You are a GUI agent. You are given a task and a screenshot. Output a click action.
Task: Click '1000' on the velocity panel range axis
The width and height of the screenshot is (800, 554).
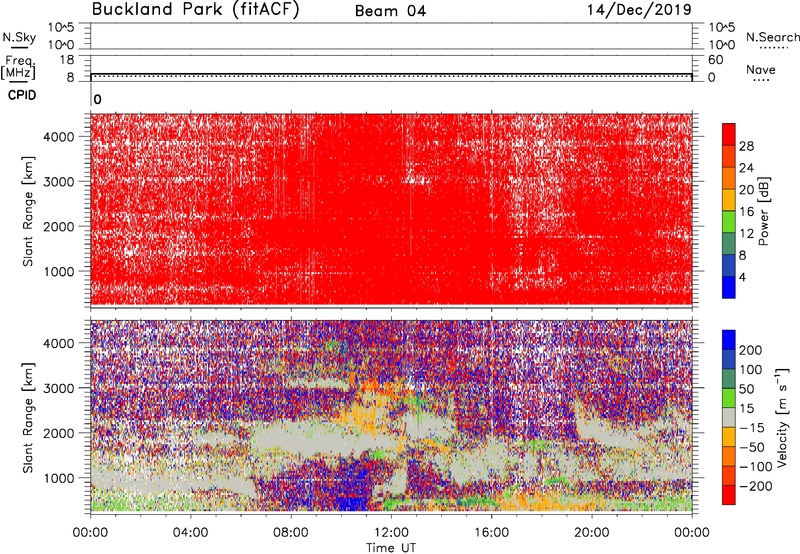[x=59, y=478]
